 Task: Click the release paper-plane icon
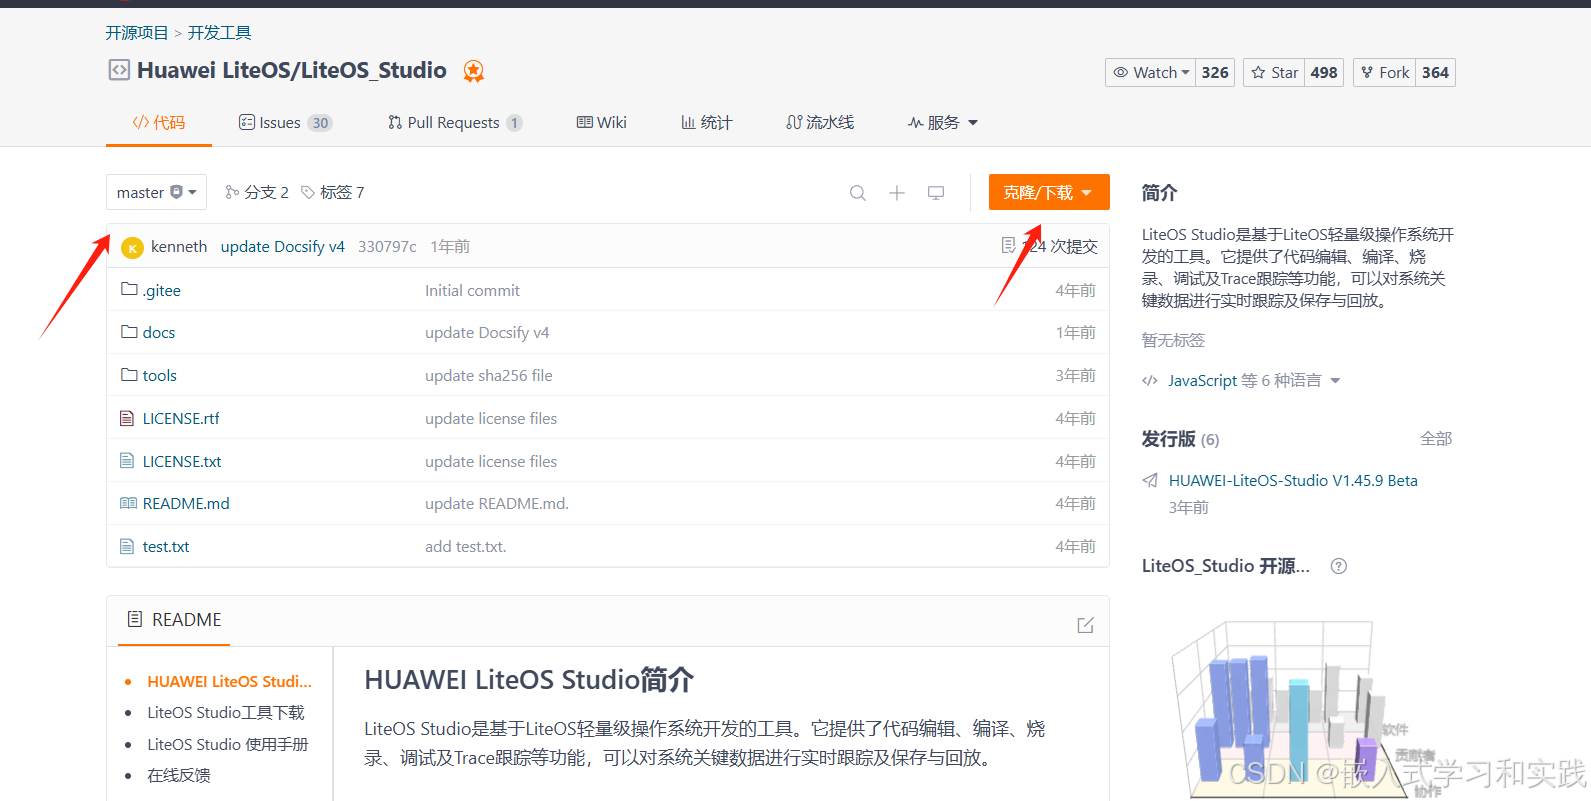[1151, 481]
